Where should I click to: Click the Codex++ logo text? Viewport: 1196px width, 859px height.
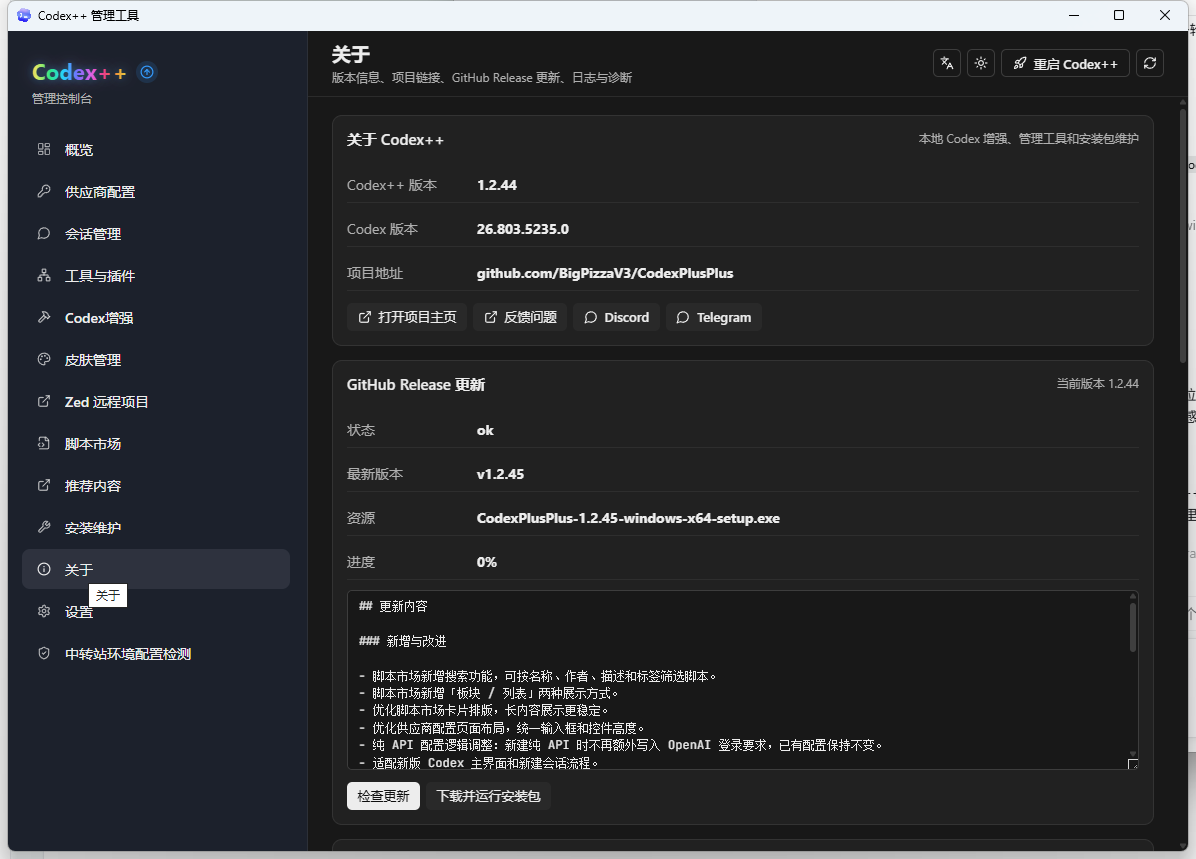click(x=79, y=72)
